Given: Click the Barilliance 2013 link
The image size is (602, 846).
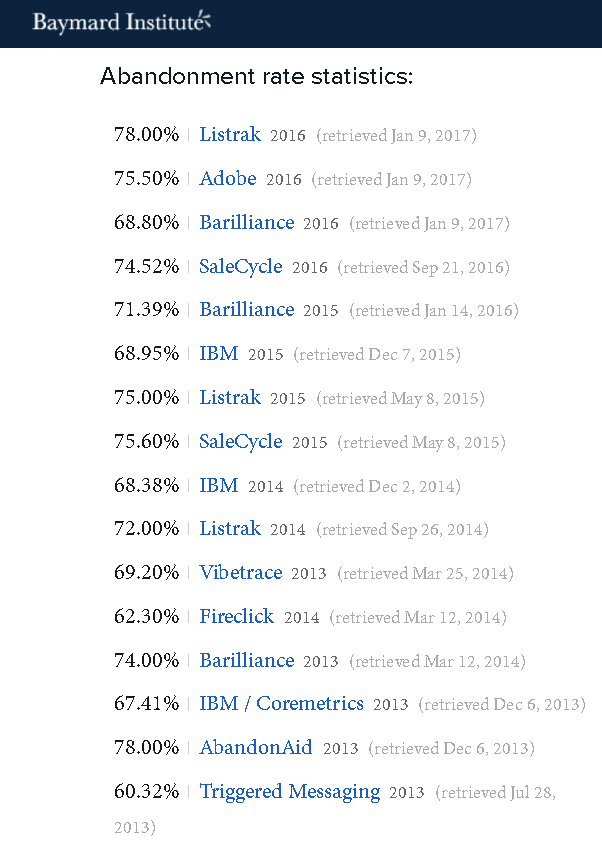Looking at the screenshot, I should 247,660.
